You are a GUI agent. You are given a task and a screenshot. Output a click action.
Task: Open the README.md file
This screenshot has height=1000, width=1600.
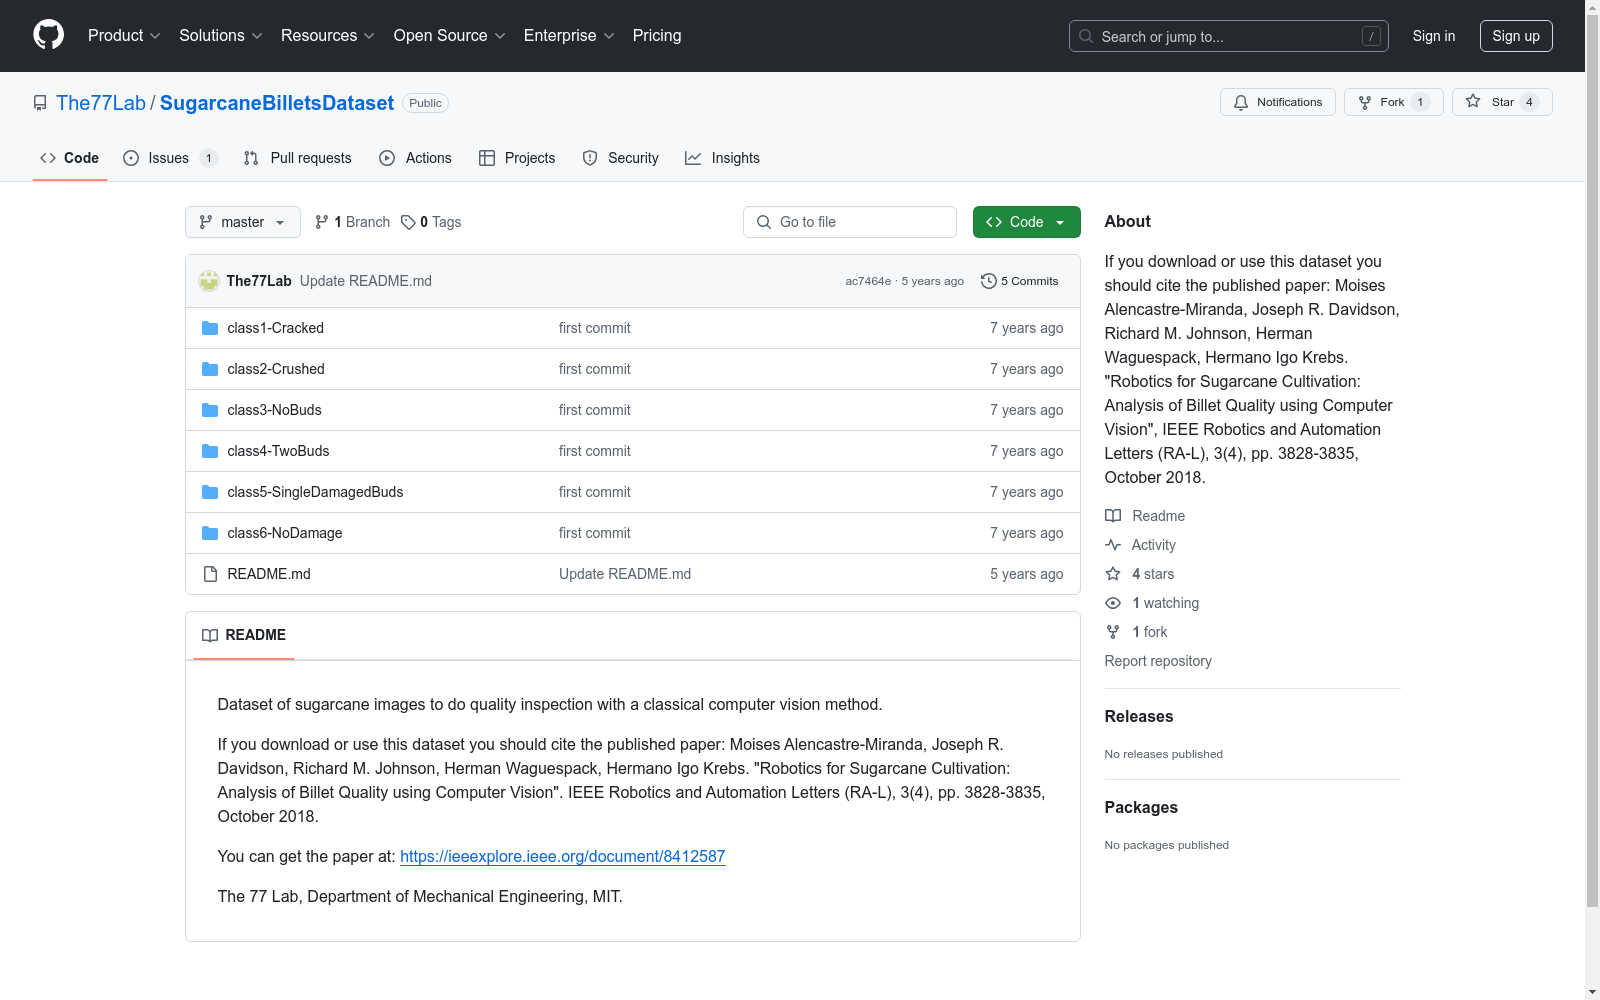click(x=269, y=574)
